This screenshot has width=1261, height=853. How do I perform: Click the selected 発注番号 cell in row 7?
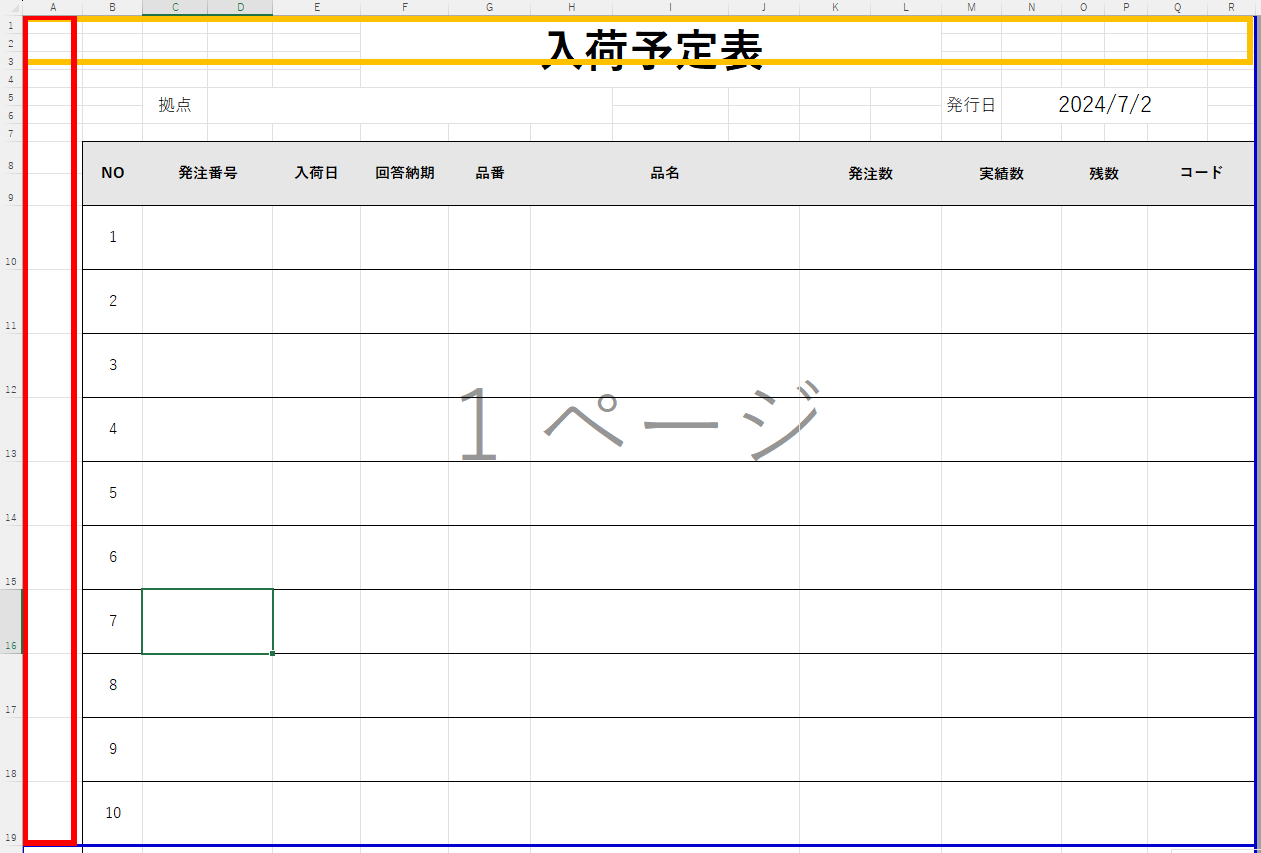[208, 621]
